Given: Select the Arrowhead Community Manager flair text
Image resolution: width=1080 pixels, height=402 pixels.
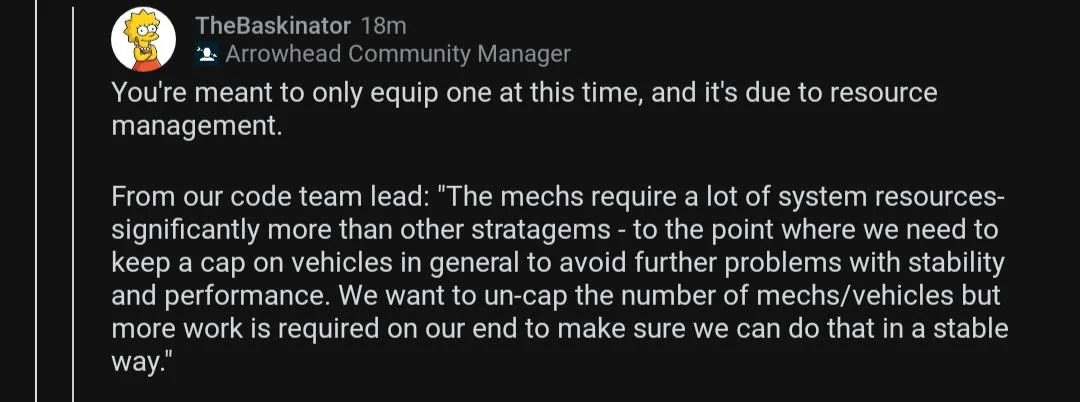Looking at the screenshot, I should click(x=397, y=54).
